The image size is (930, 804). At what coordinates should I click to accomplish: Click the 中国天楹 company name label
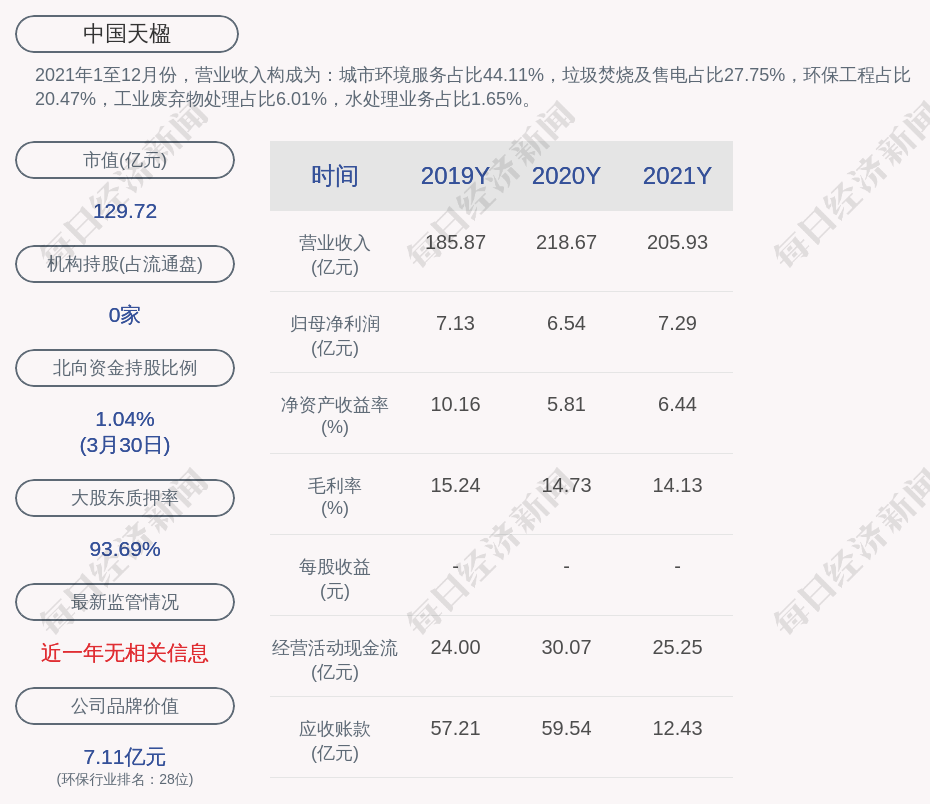point(127,34)
